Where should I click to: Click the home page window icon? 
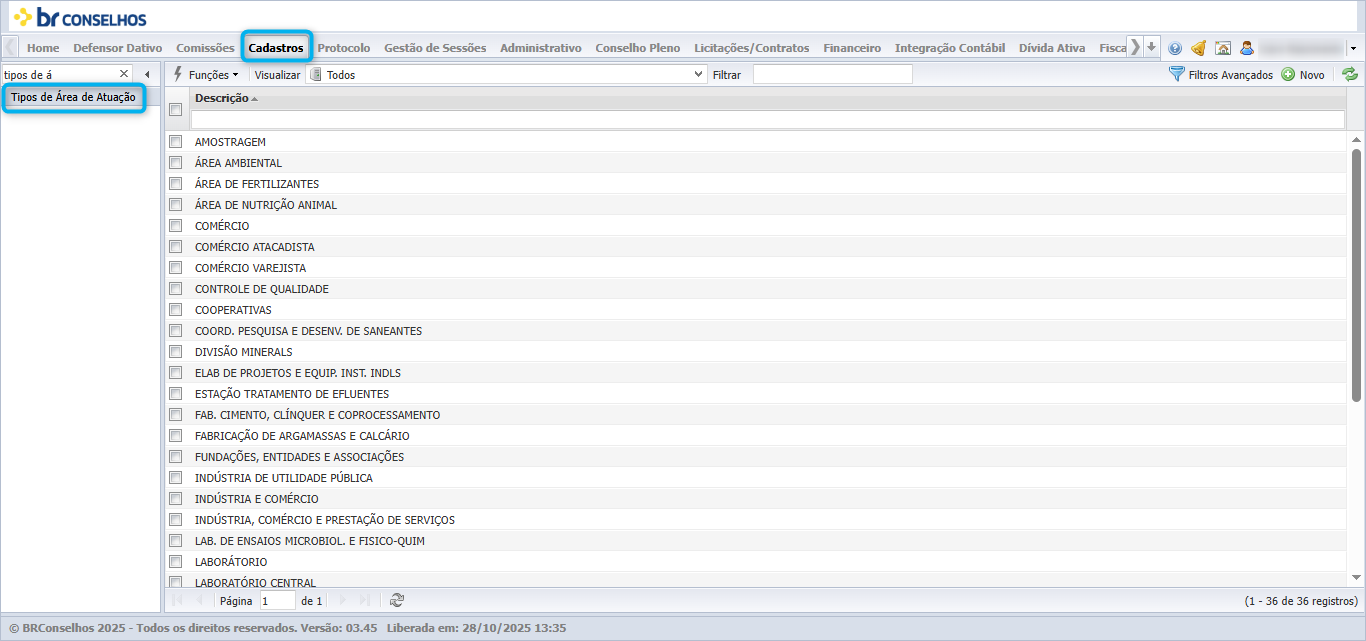(x=1222, y=48)
